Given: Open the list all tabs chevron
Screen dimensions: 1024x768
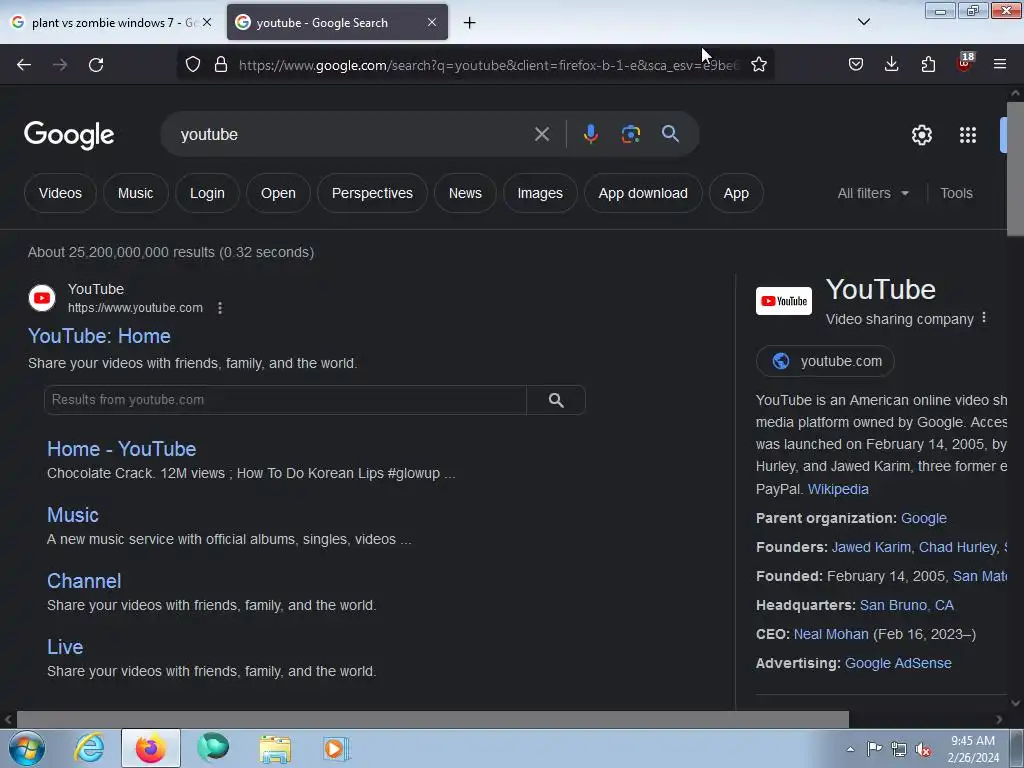Looking at the screenshot, I should tap(863, 22).
